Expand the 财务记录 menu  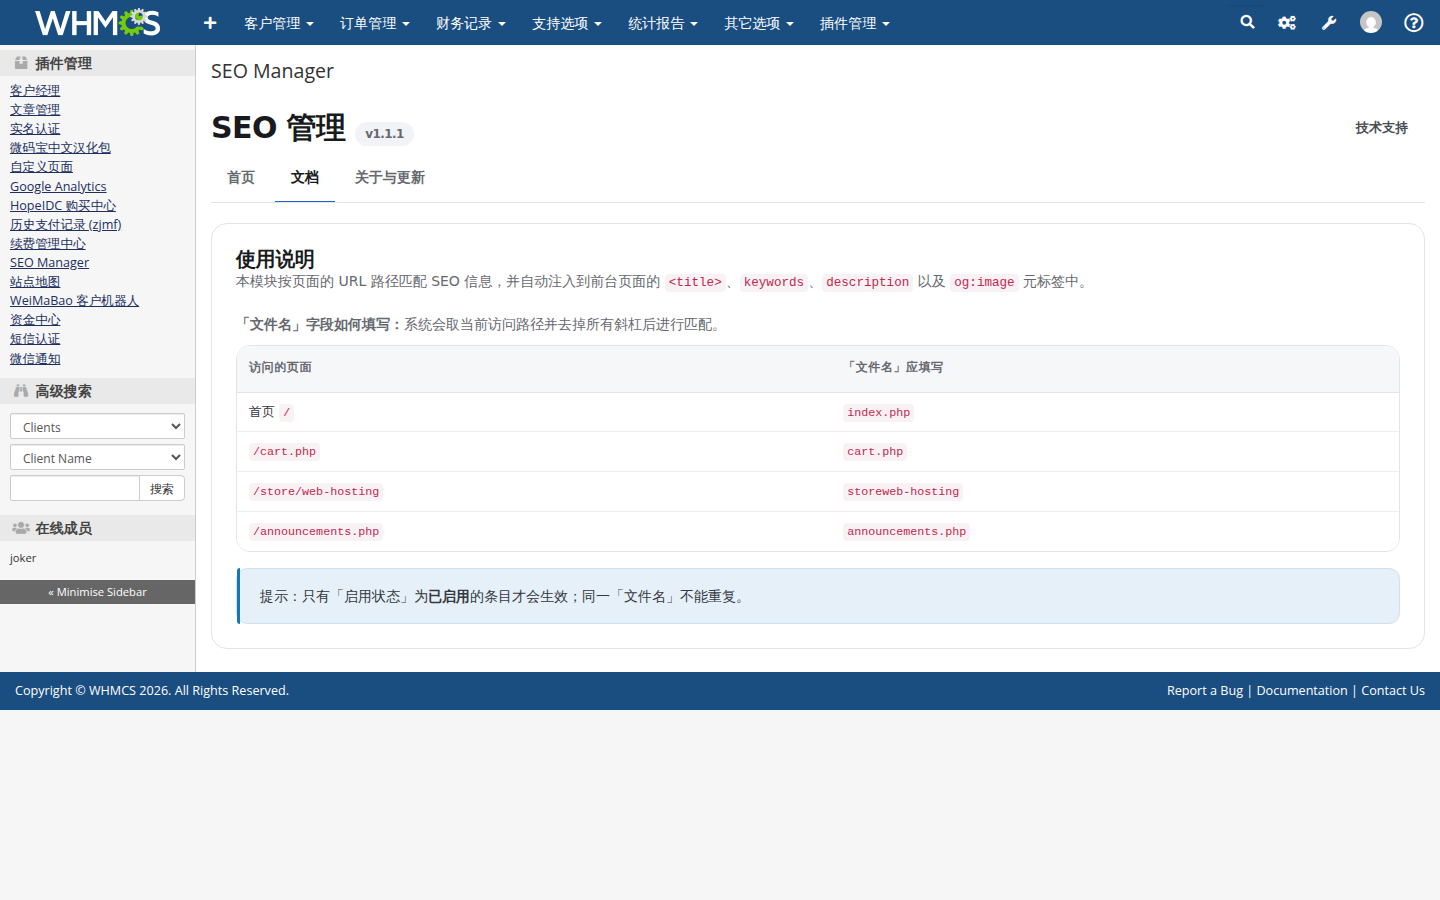471,23
